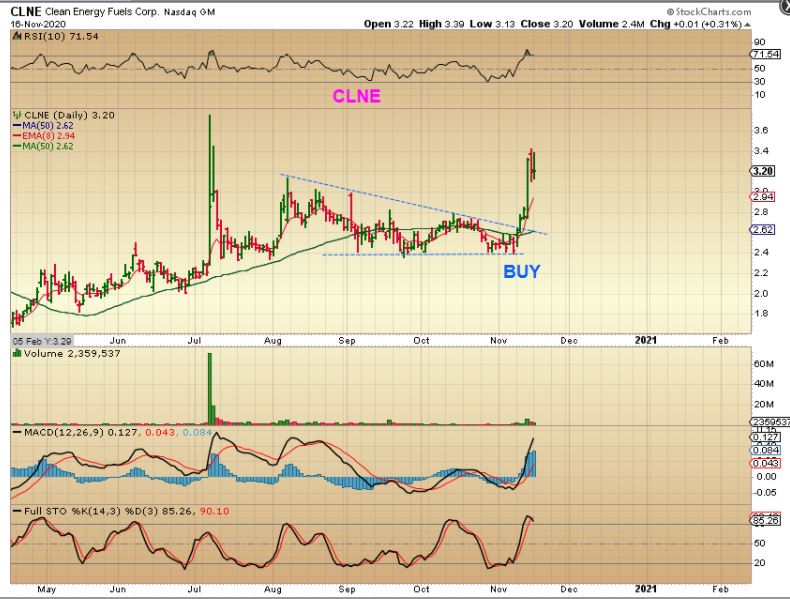The height and width of the screenshot is (599, 790).
Task: Click the 'Volume 2.4M' header value
Action: 611,24
